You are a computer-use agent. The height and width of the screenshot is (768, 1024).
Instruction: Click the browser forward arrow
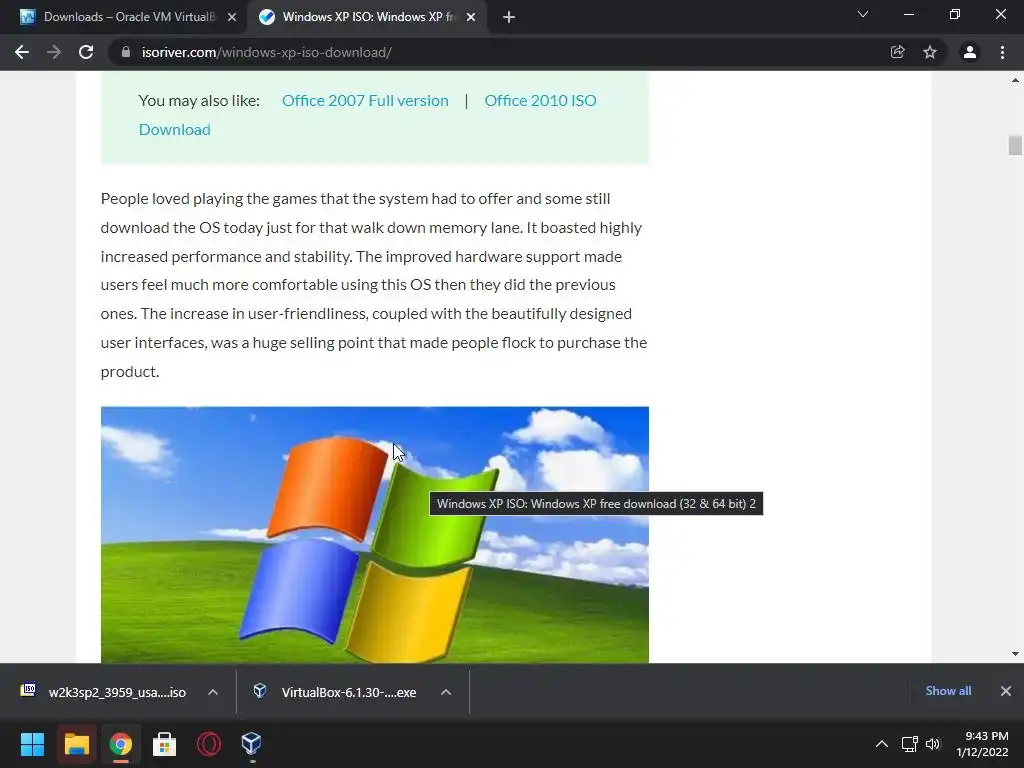click(x=54, y=52)
